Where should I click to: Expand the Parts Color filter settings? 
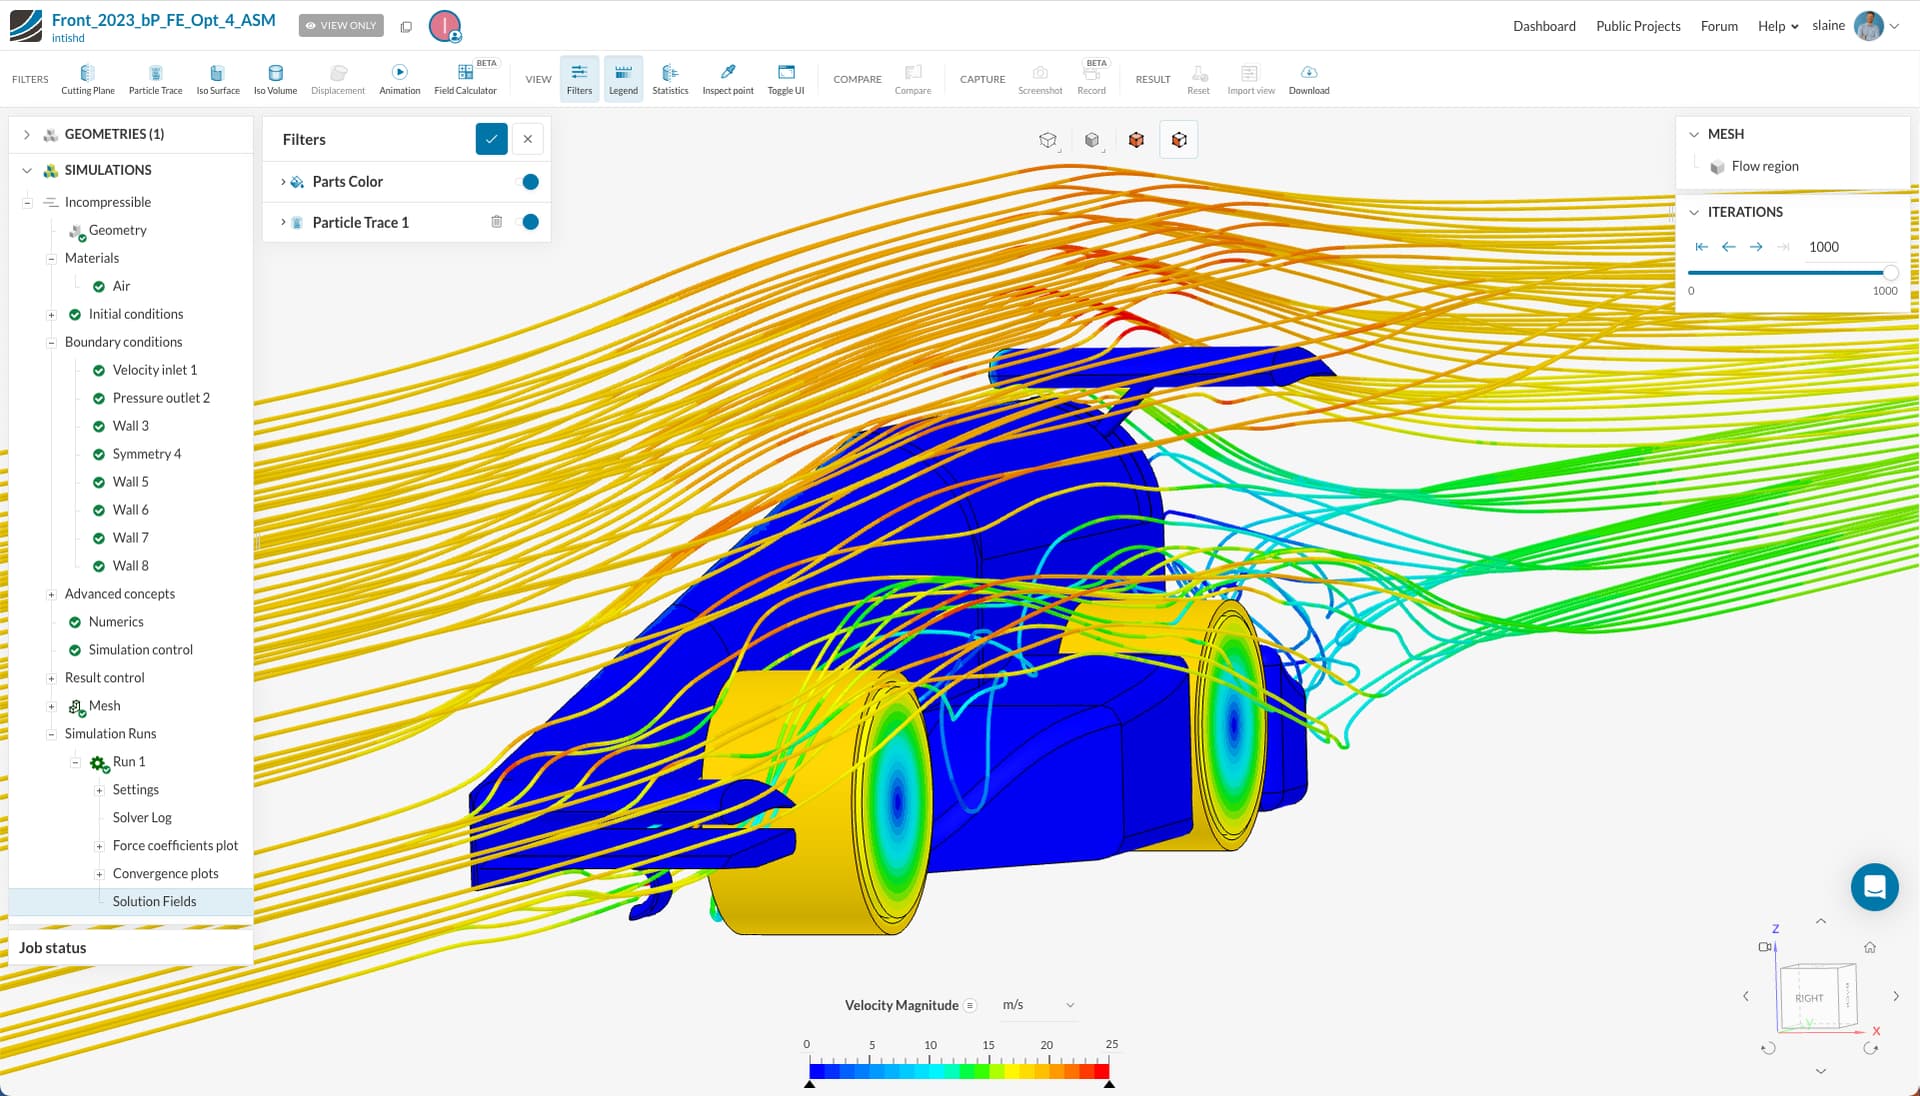(x=283, y=182)
